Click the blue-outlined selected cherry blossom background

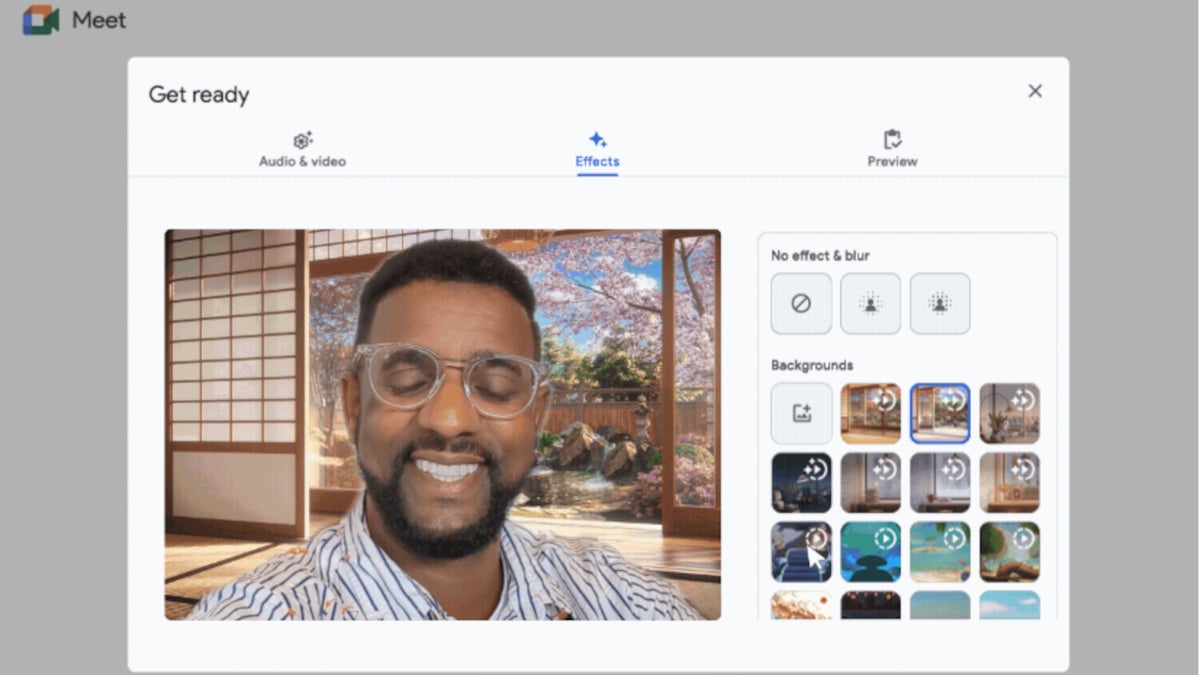940,413
